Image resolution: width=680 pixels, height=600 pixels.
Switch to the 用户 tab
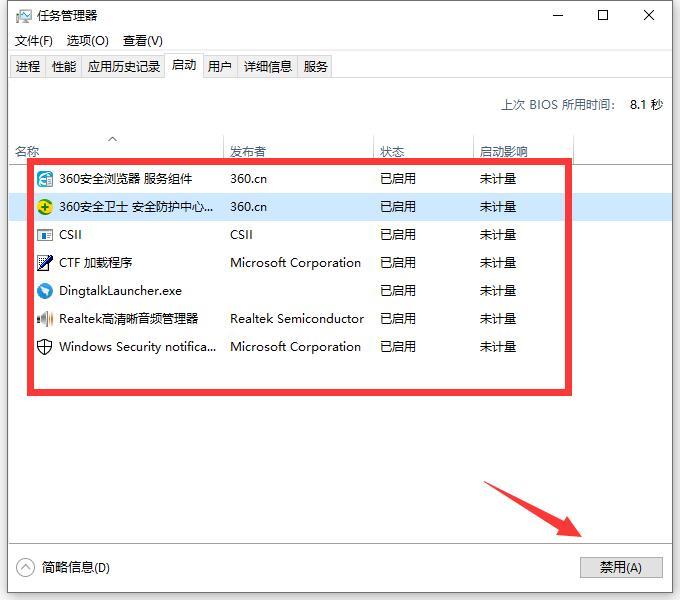point(219,66)
